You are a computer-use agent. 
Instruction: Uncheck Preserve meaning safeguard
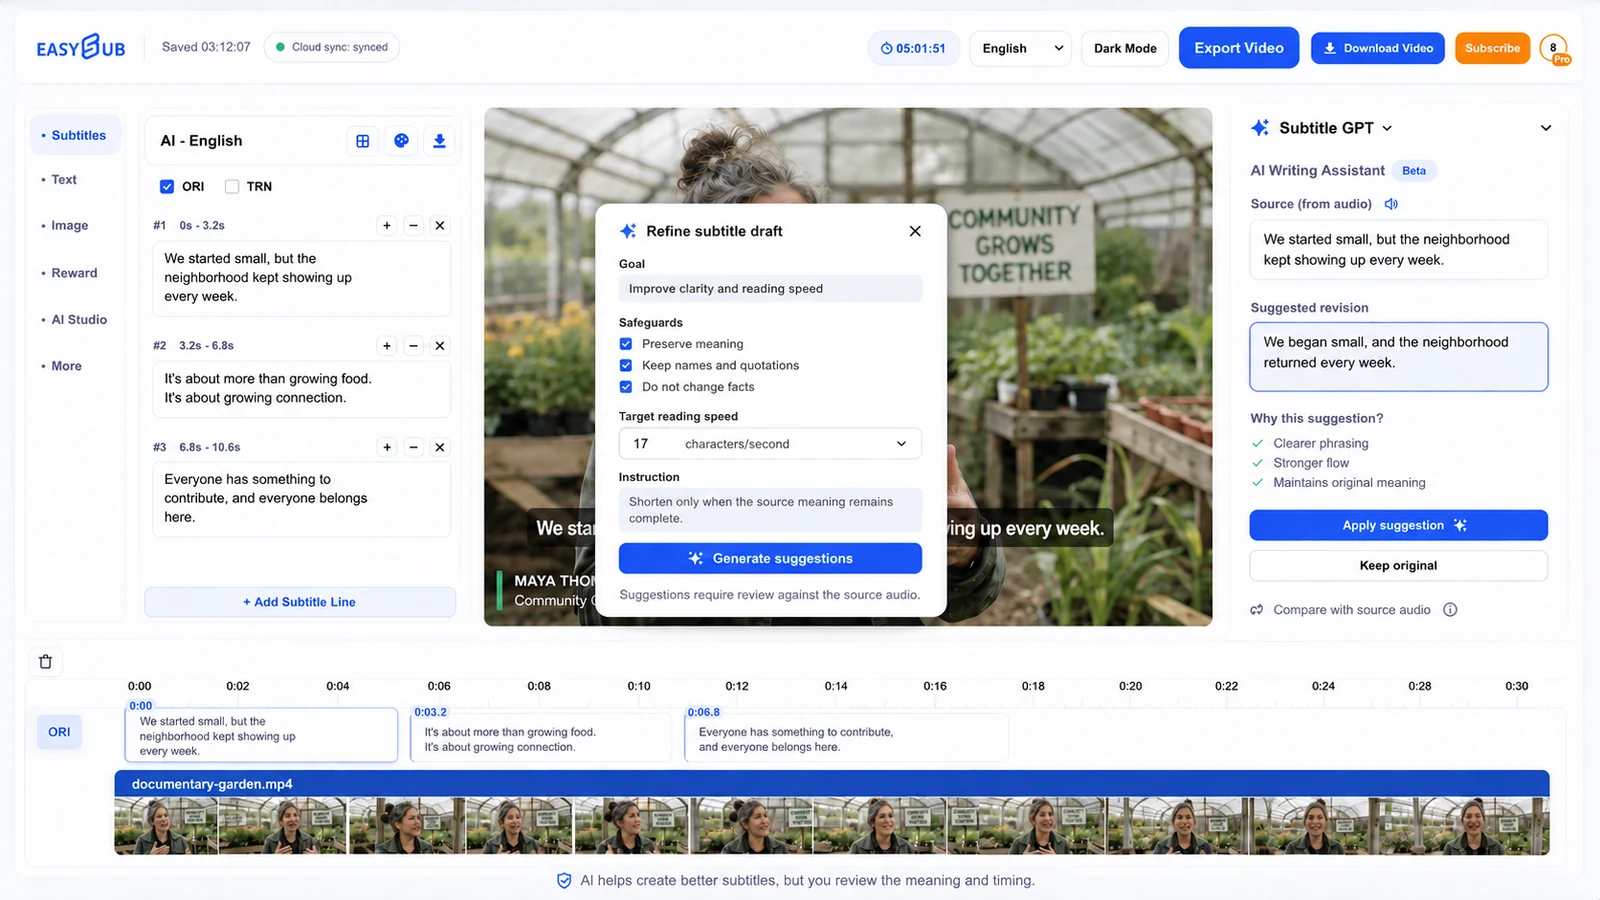[626, 344]
